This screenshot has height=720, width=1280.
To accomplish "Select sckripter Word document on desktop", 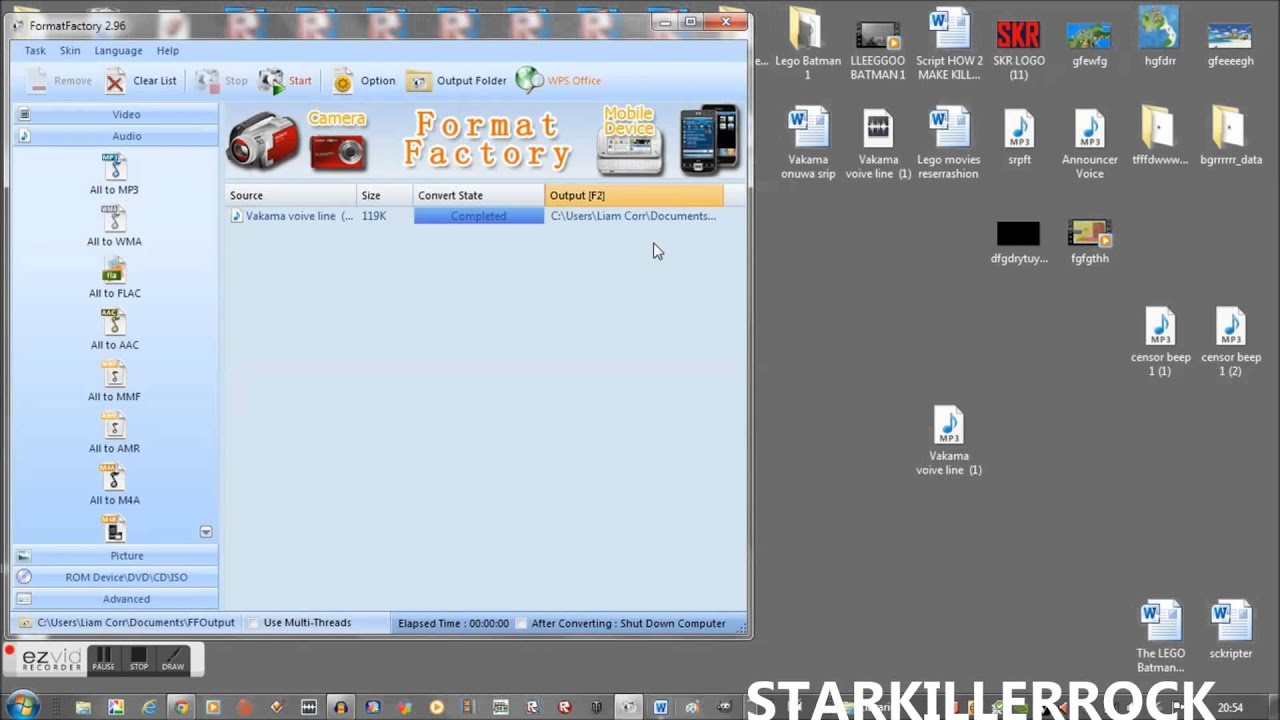I will [1230, 629].
